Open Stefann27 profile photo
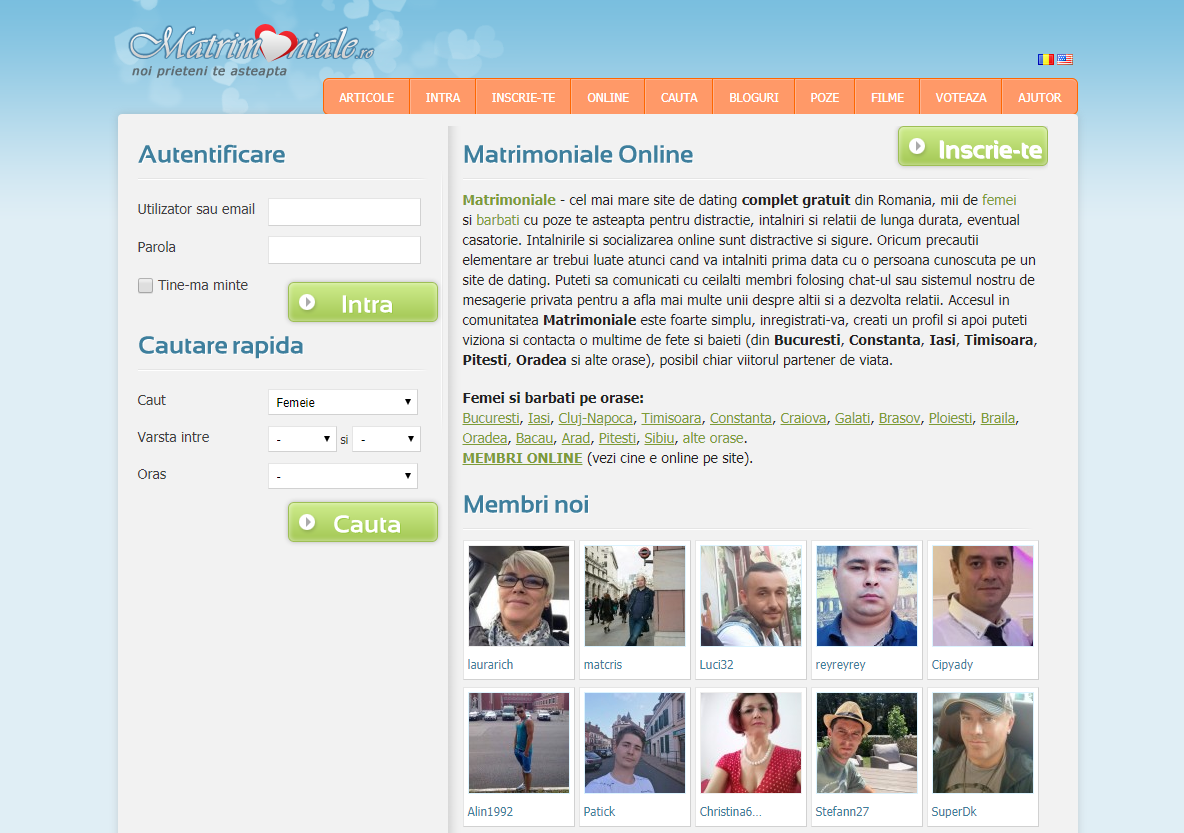The image size is (1184, 833). pos(867,743)
